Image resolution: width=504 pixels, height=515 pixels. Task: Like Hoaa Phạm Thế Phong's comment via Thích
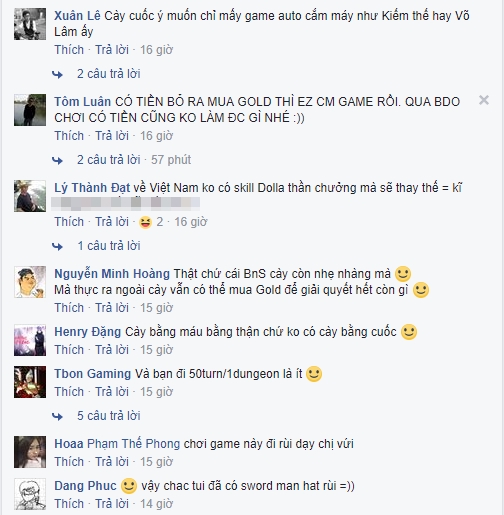(69, 462)
